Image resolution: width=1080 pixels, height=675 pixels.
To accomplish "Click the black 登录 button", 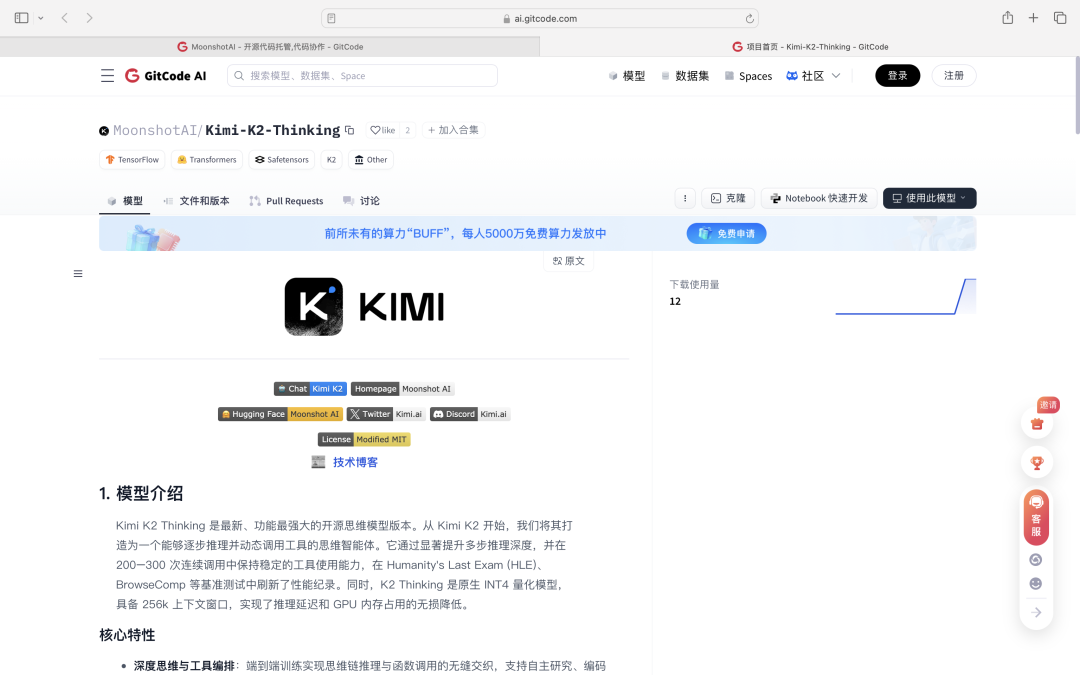I will coord(897,76).
